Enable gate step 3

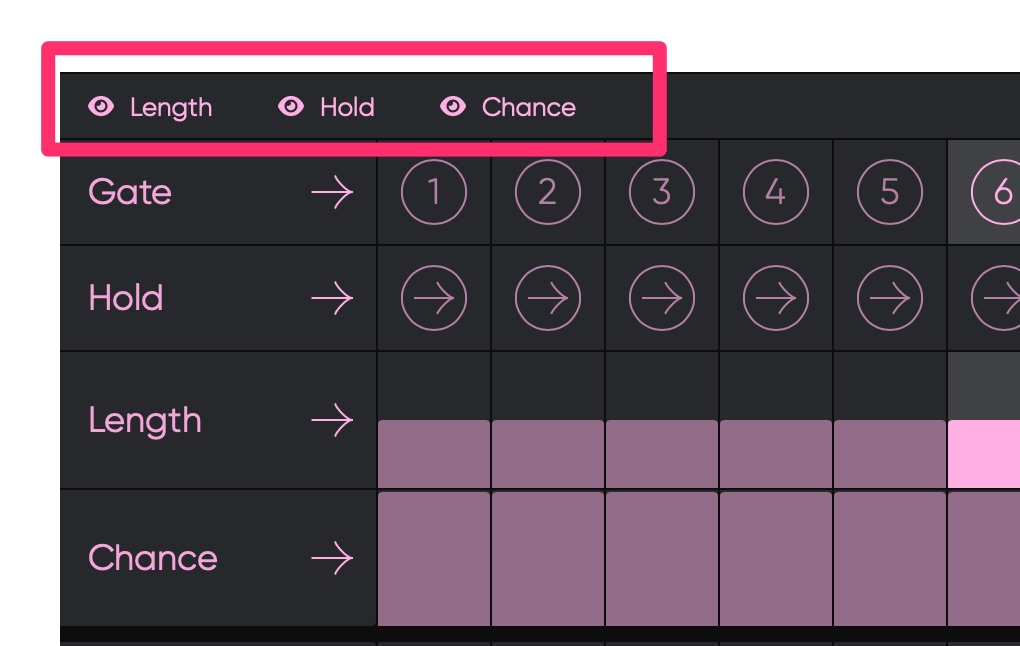coord(661,192)
